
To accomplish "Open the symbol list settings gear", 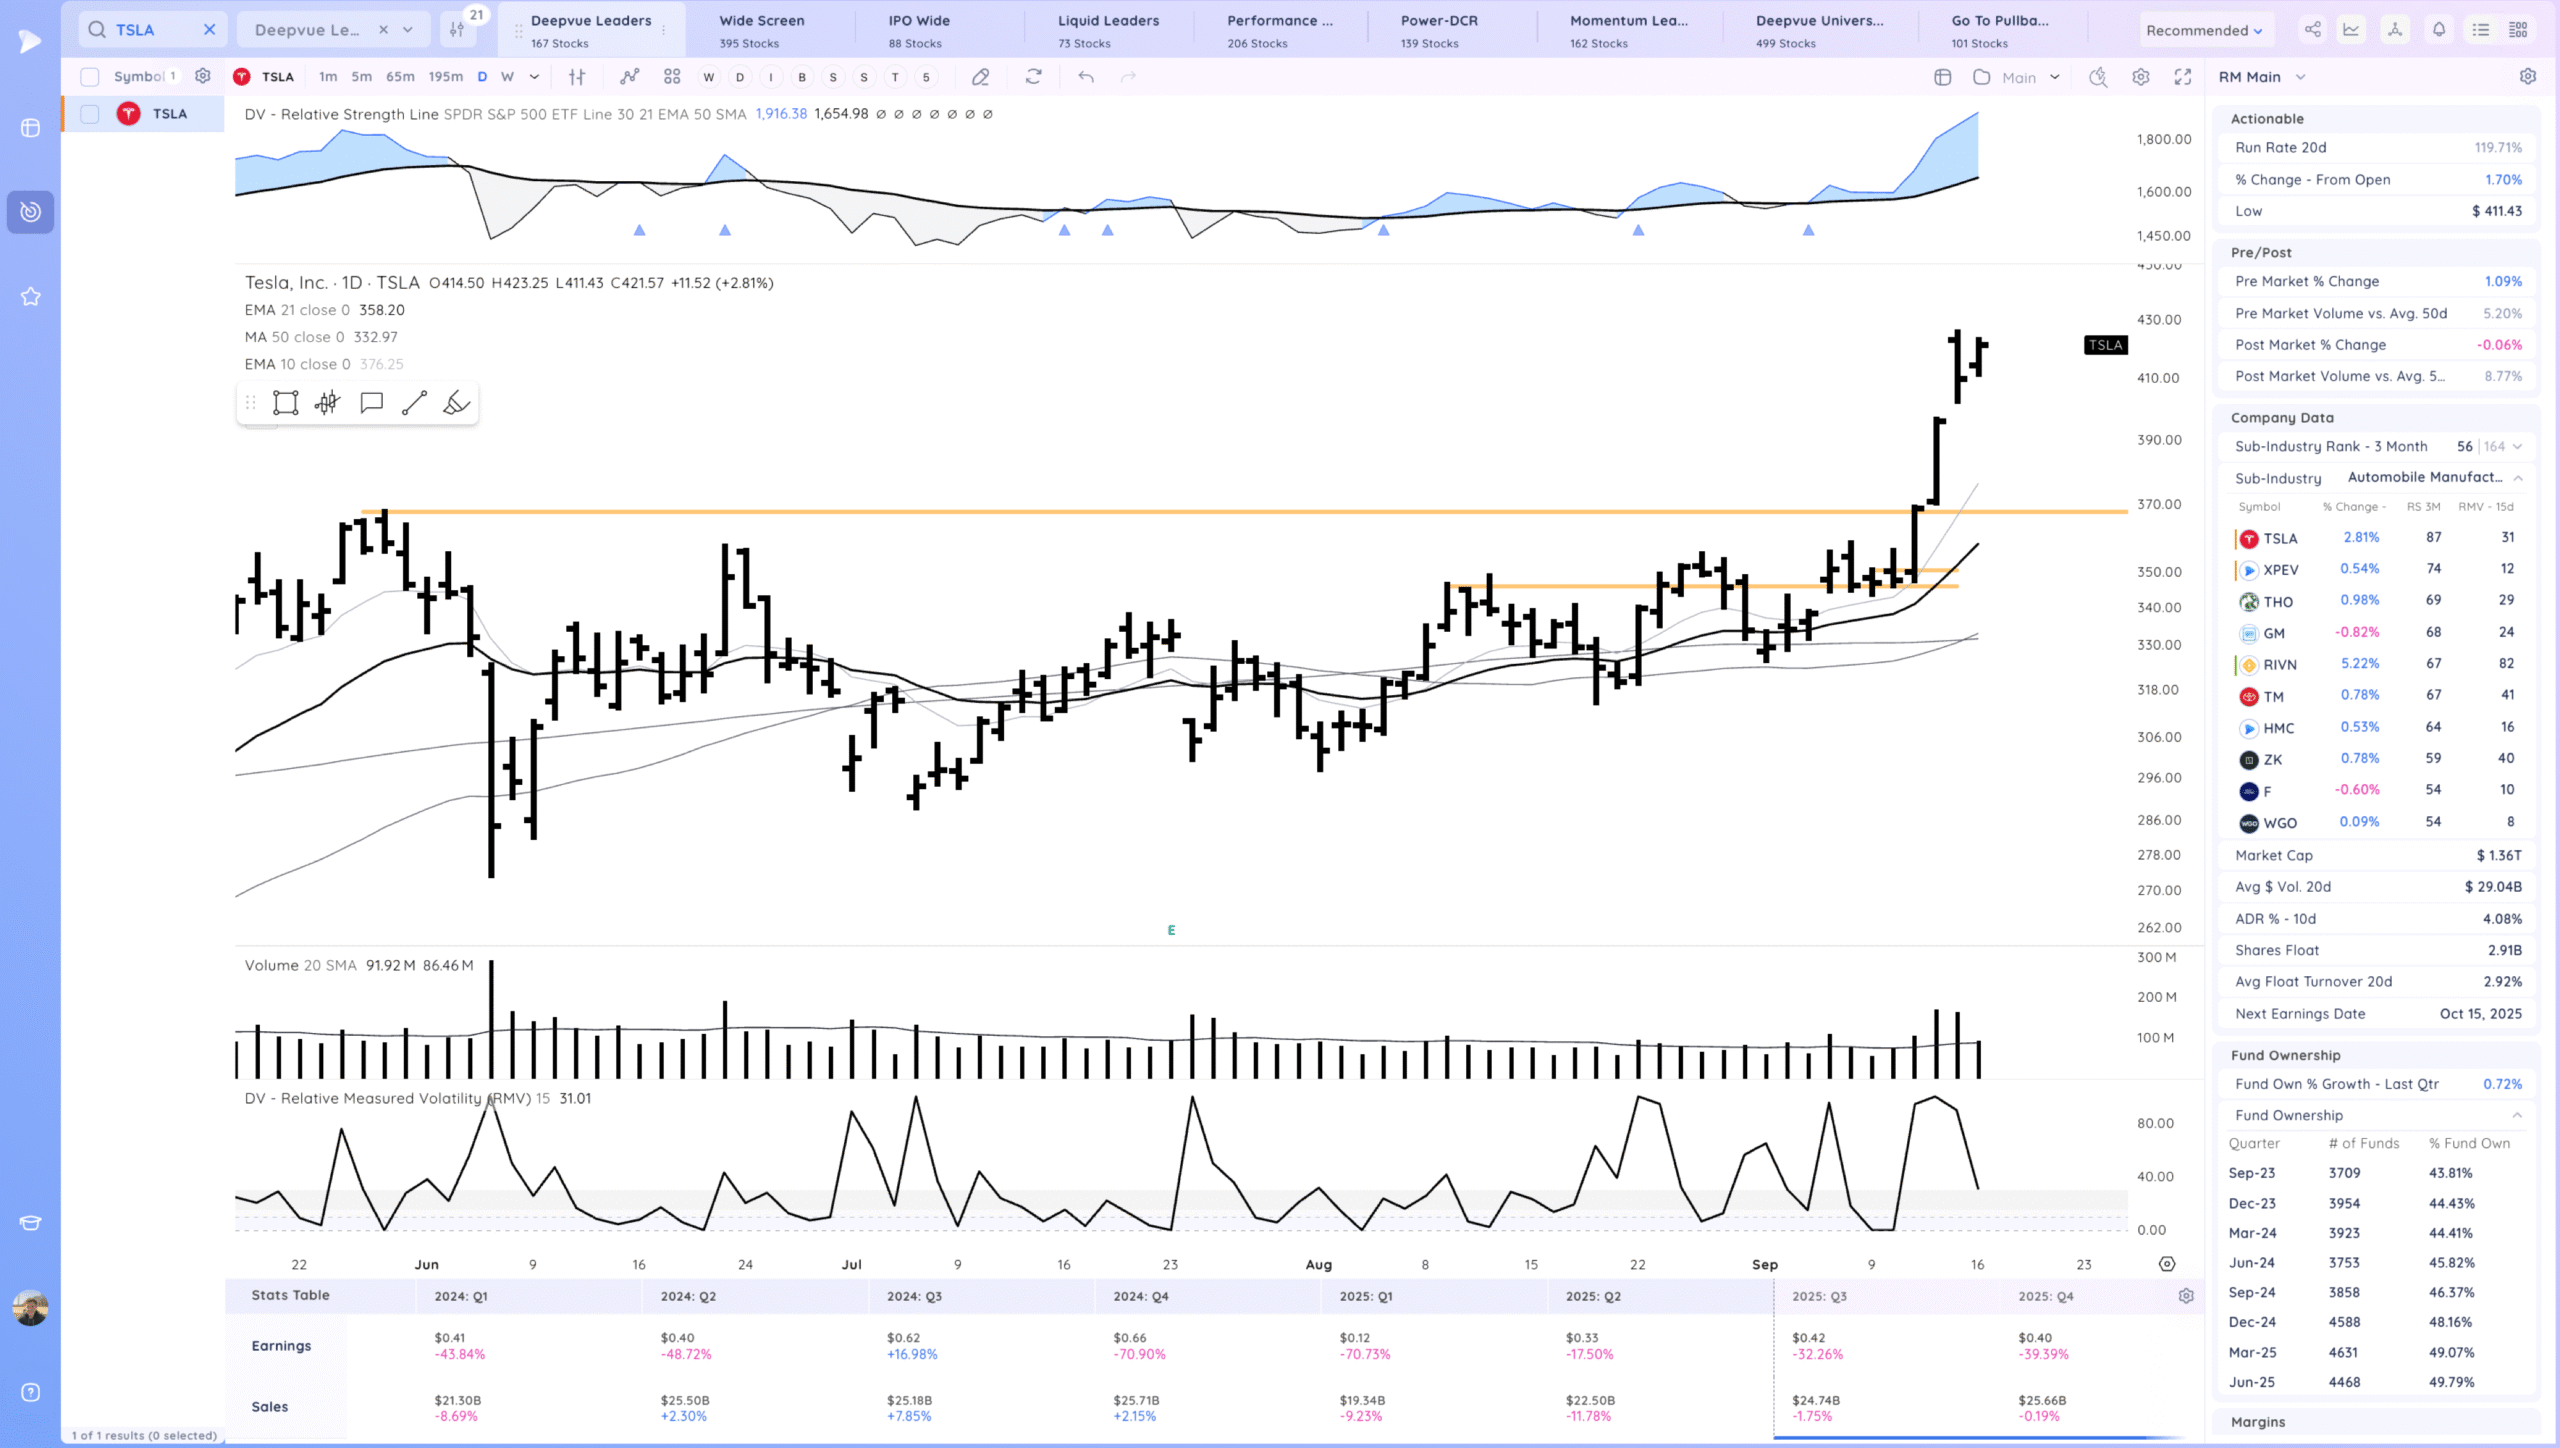I will click(203, 76).
